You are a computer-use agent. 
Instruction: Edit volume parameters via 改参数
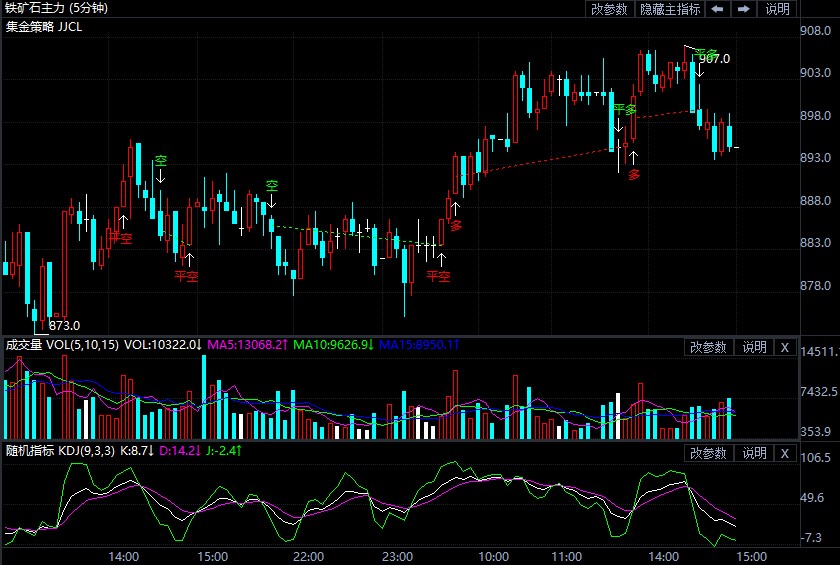(x=709, y=347)
